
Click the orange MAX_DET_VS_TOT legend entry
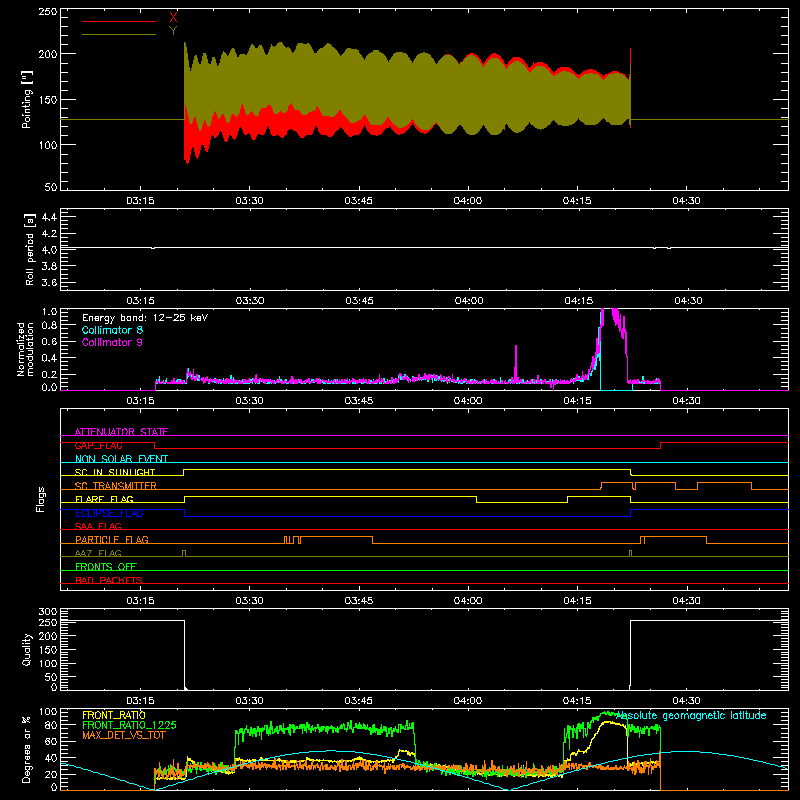click(124, 735)
